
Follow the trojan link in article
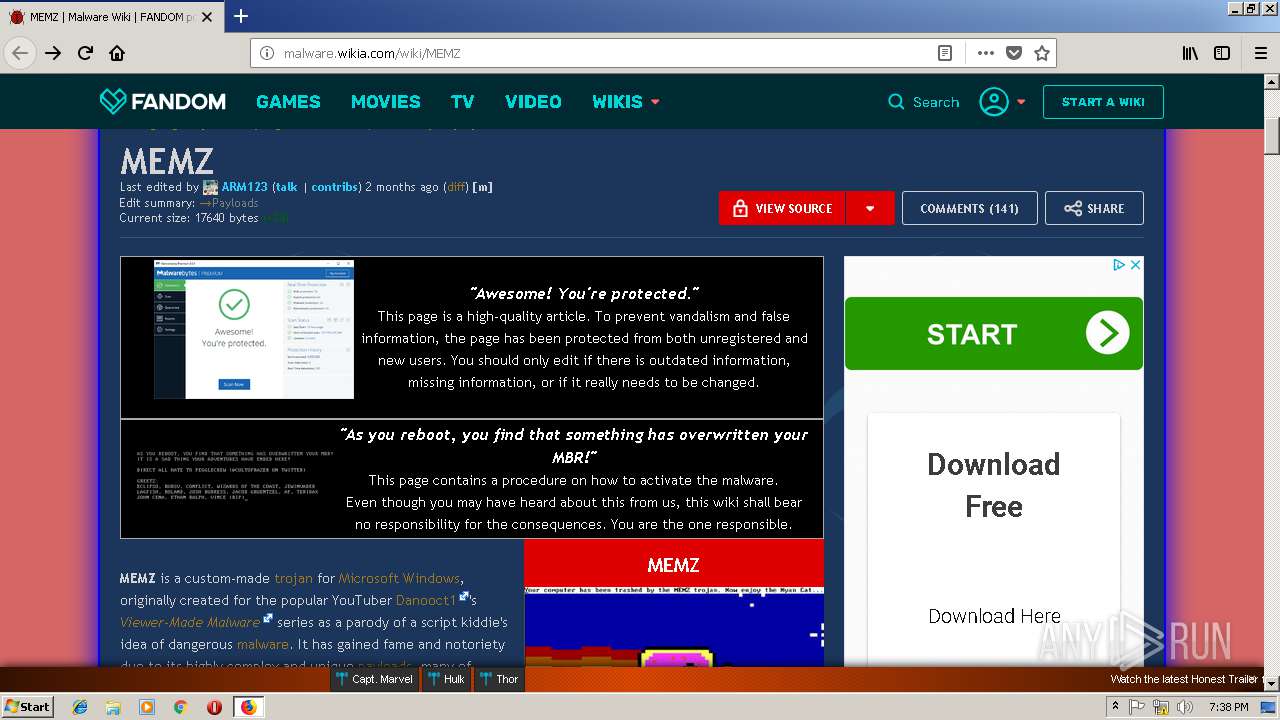tap(294, 578)
